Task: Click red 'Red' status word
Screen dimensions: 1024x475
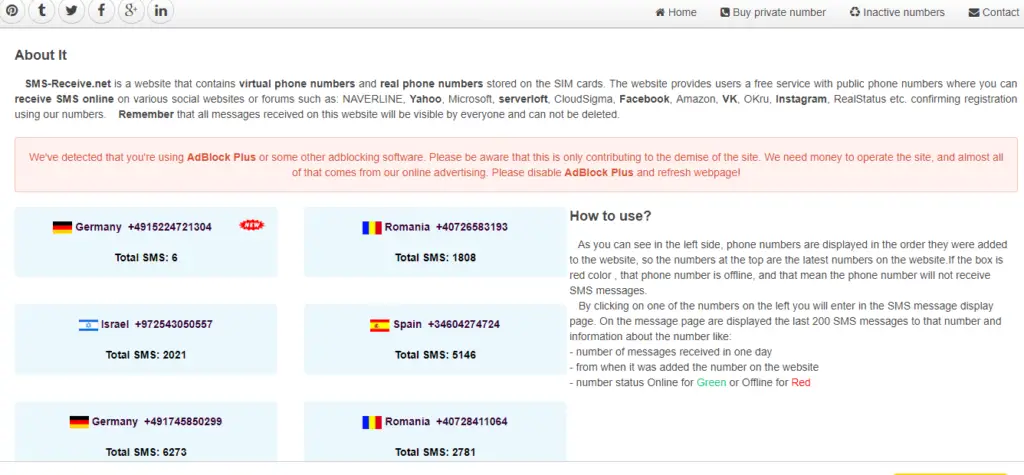Action: coord(801,382)
